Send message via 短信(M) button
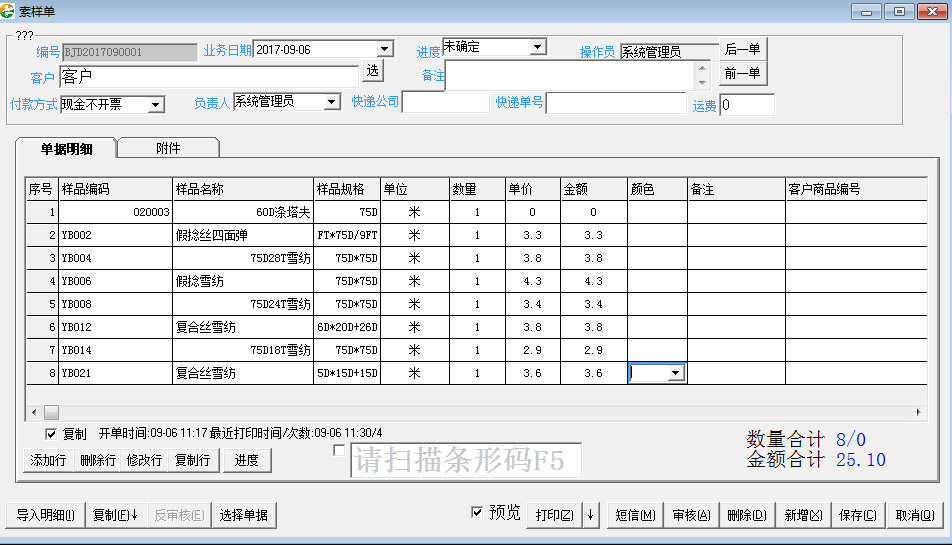 pyautogui.click(x=635, y=515)
